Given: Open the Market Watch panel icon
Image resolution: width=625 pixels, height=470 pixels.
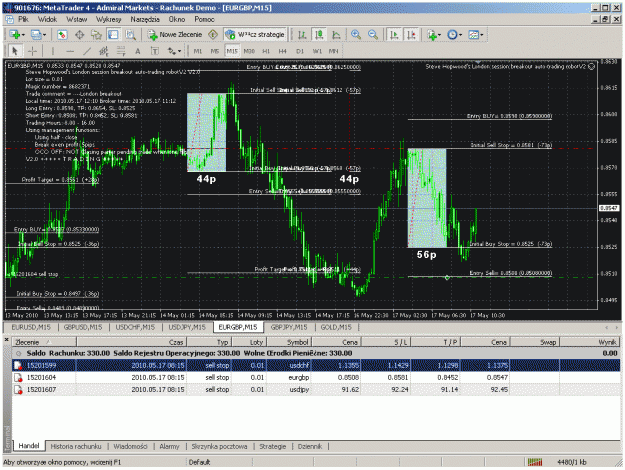Looking at the screenshot, I should pos(62,35).
